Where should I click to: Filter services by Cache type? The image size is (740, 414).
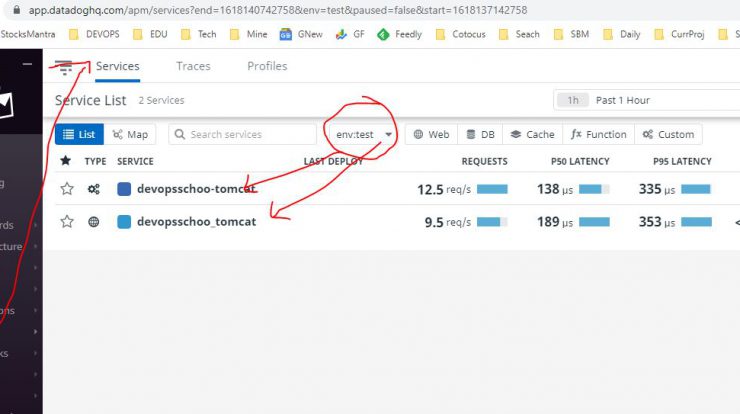point(533,135)
